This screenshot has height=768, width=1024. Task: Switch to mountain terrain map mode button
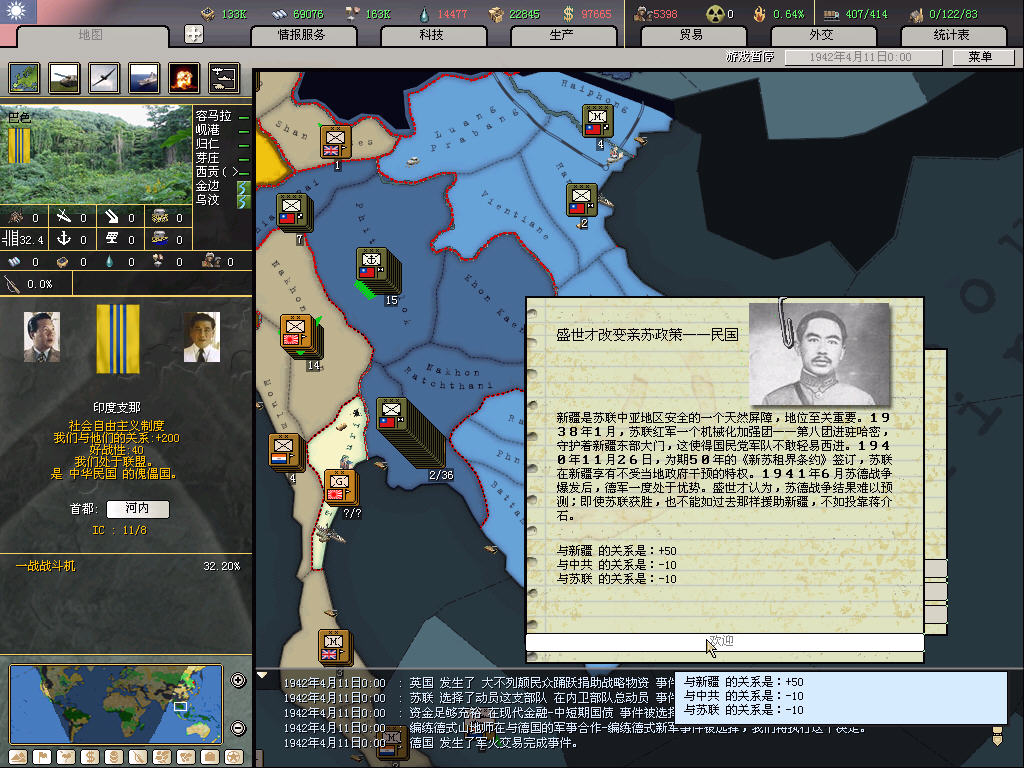[x=18, y=757]
